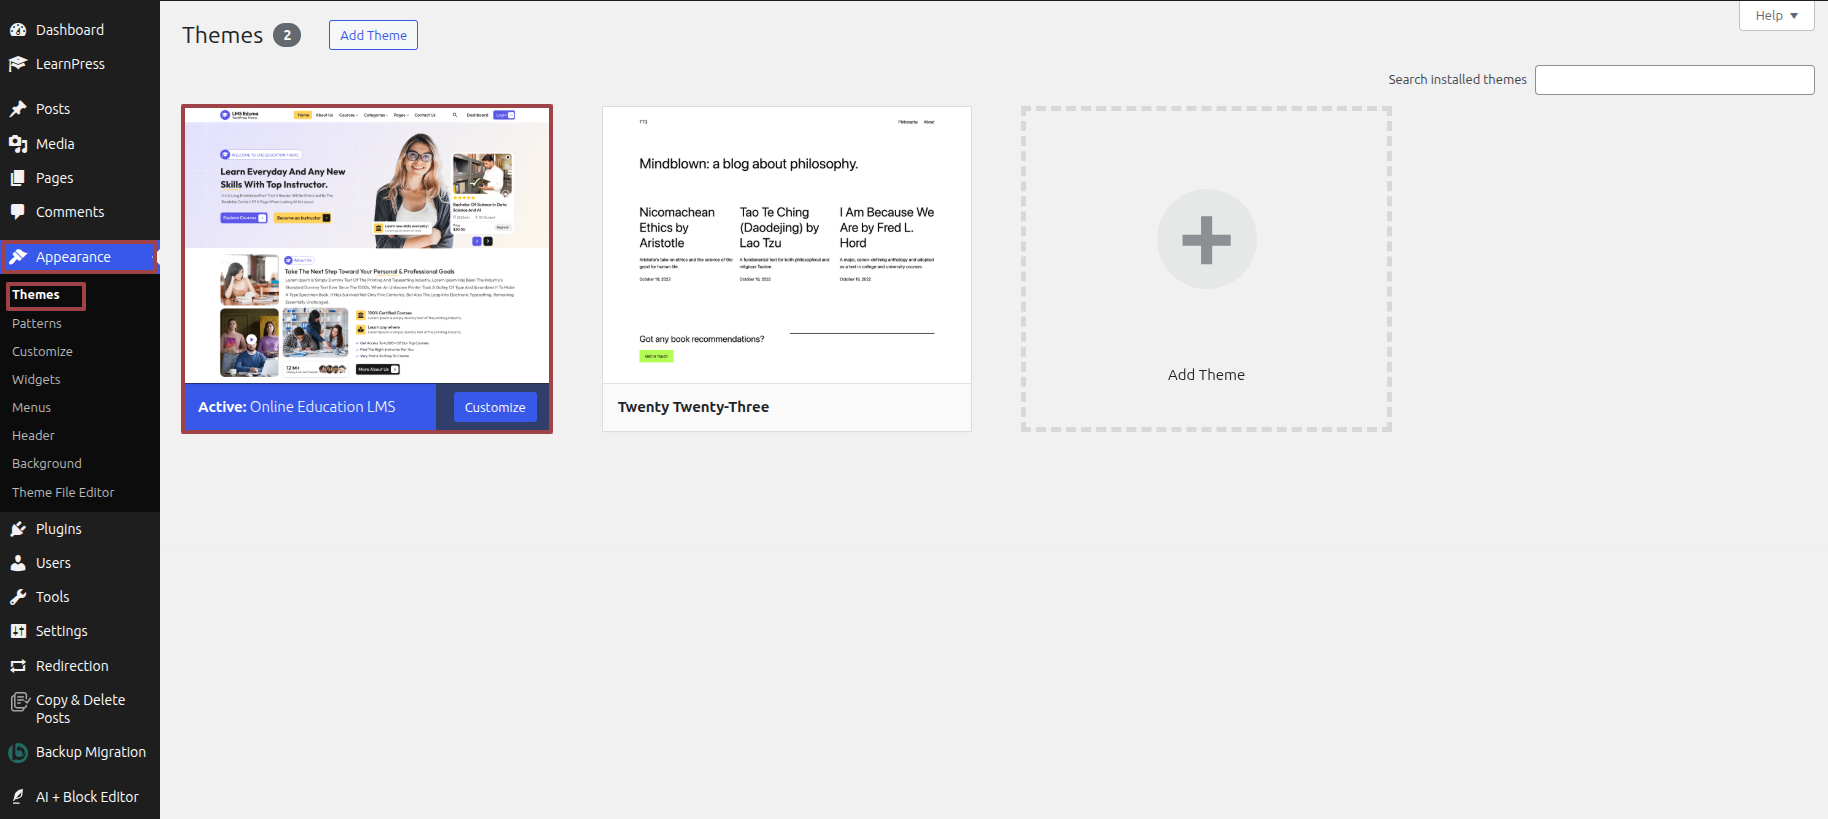Open the Settings menu
Image resolution: width=1828 pixels, height=819 pixels.
61,631
